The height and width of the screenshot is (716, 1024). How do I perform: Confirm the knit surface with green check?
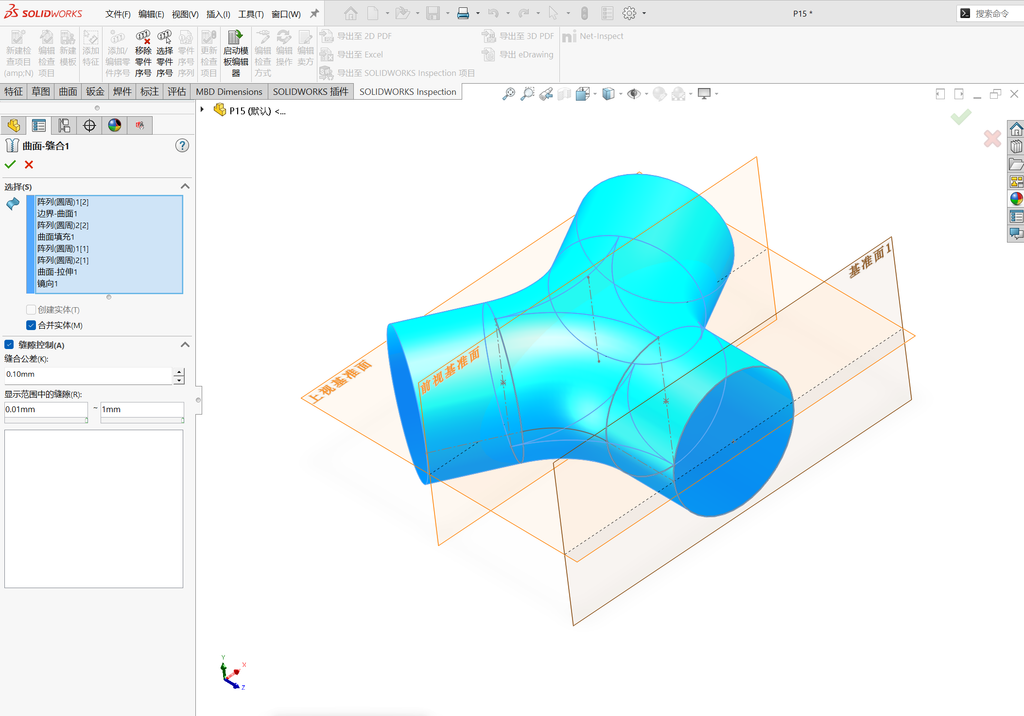click(x=10, y=165)
